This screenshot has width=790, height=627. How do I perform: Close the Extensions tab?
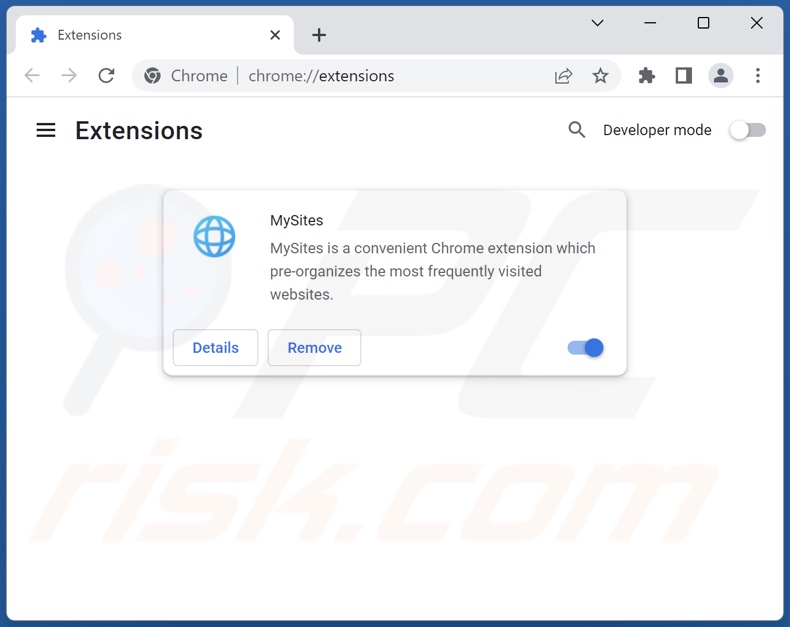(x=275, y=35)
